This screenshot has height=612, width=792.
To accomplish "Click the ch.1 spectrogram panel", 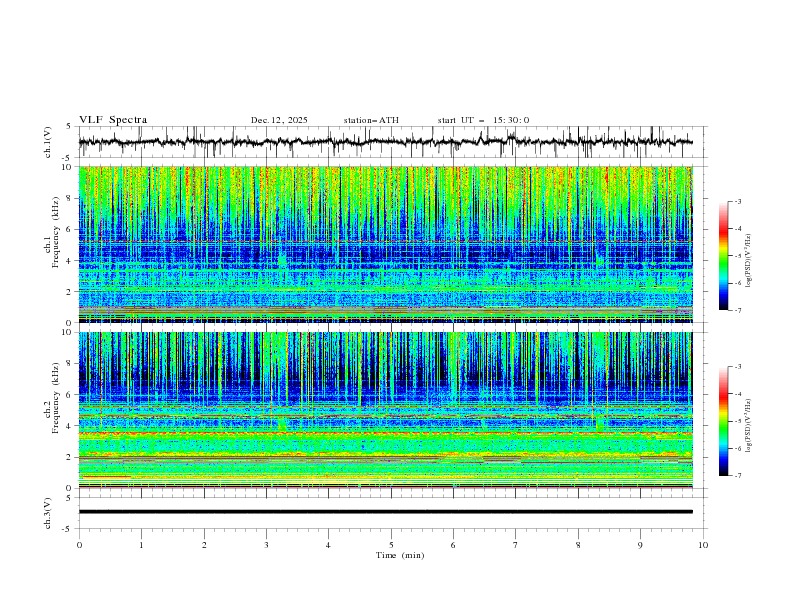I will tap(385, 244).
